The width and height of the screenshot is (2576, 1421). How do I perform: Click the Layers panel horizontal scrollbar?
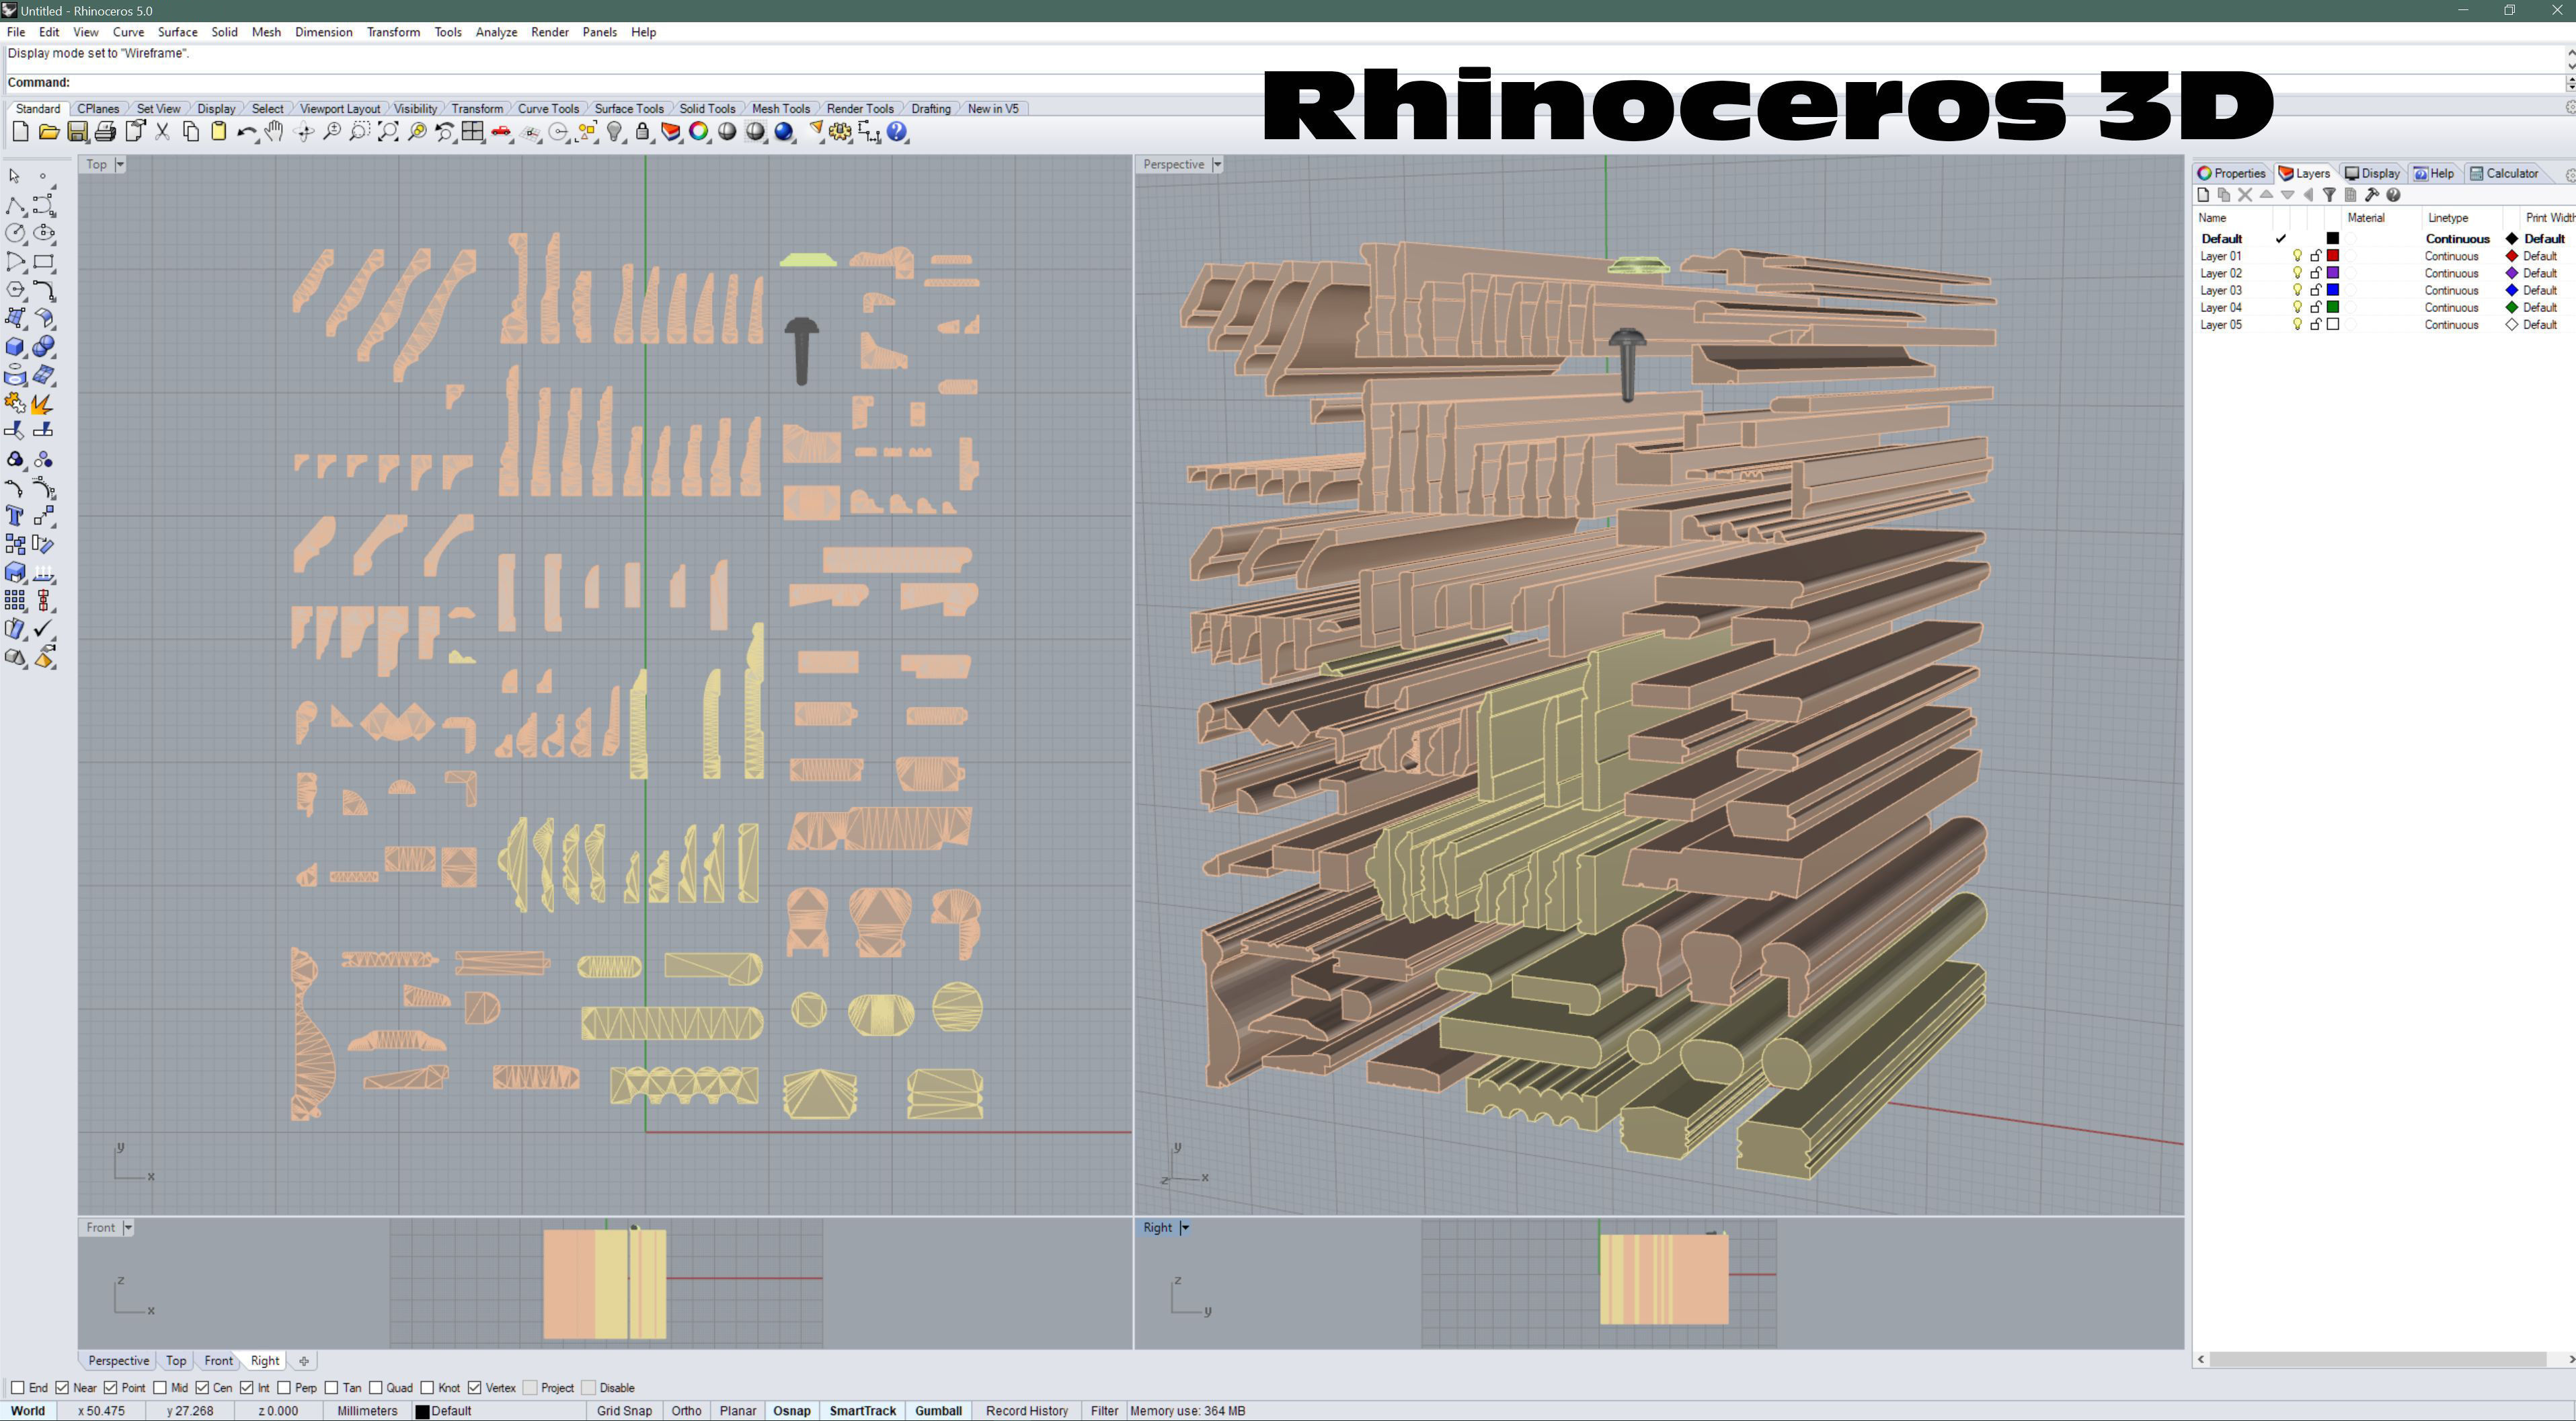click(2377, 1359)
